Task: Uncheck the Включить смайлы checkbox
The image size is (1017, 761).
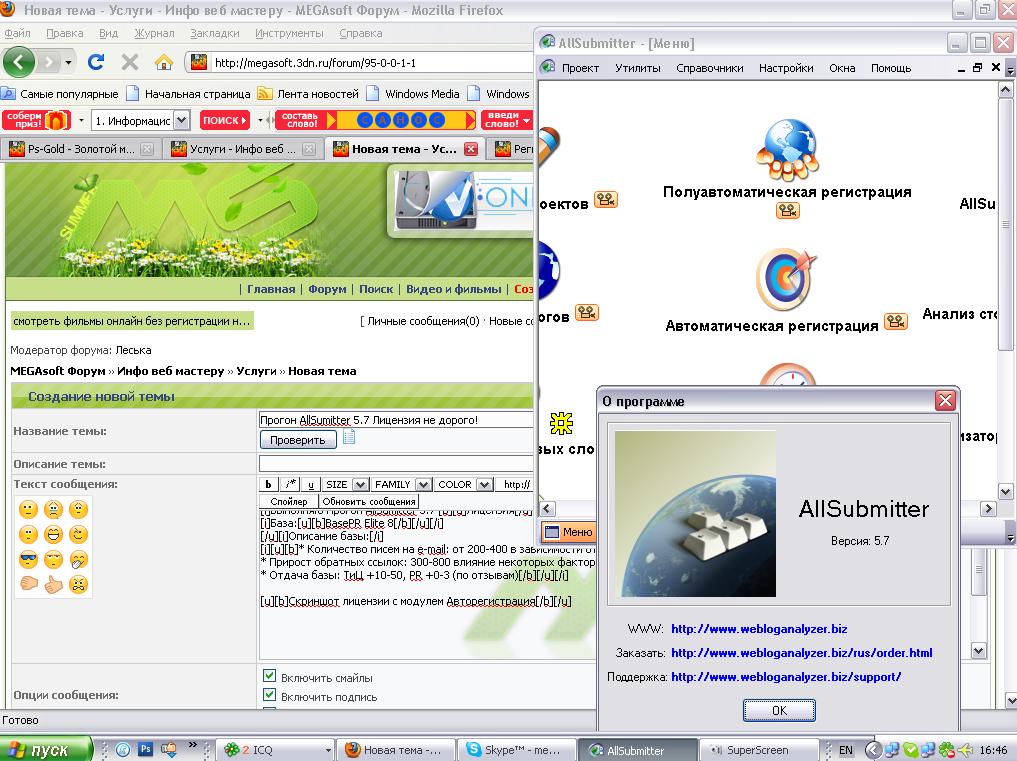Action: 269,677
